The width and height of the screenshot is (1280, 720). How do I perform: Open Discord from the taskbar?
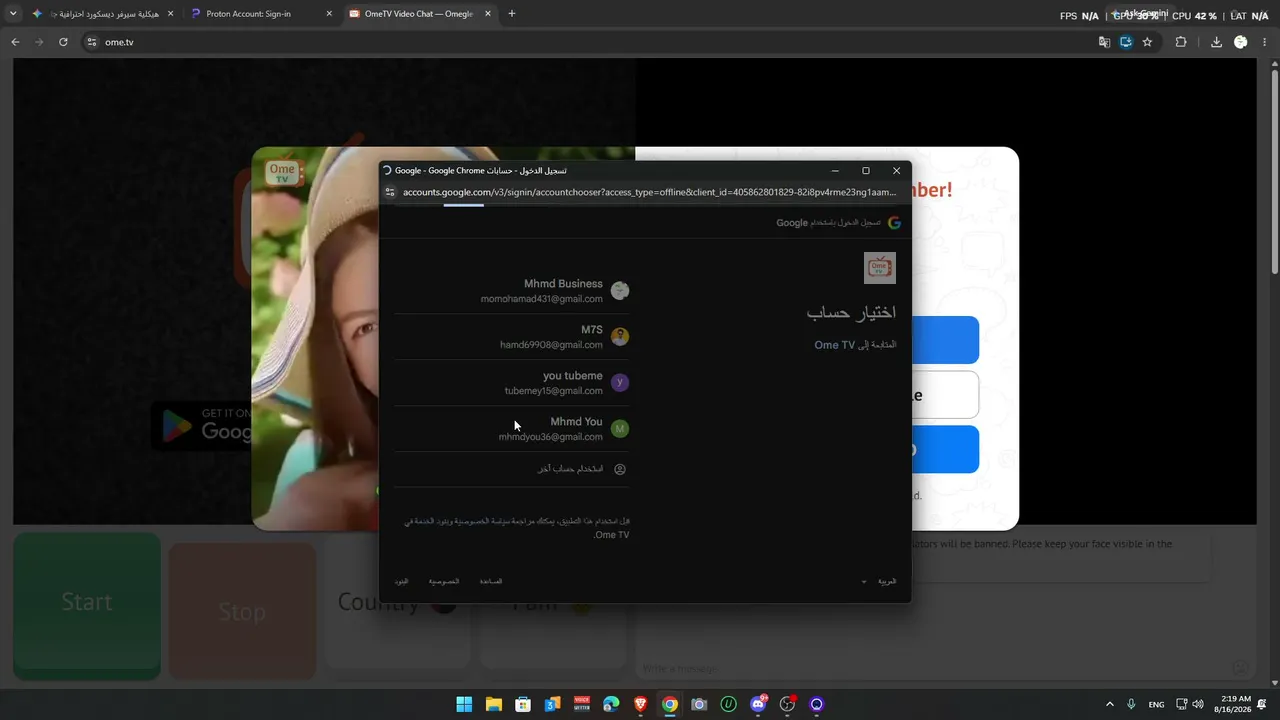coord(758,704)
